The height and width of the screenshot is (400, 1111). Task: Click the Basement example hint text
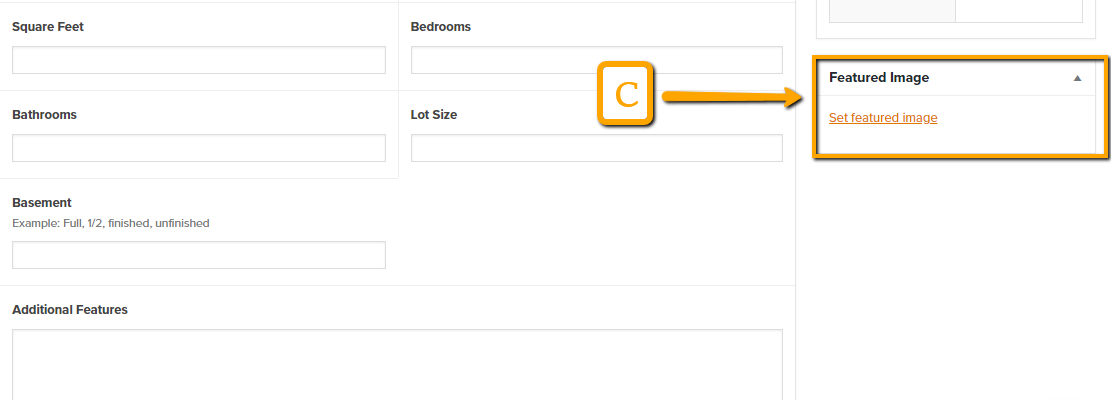(111, 223)
